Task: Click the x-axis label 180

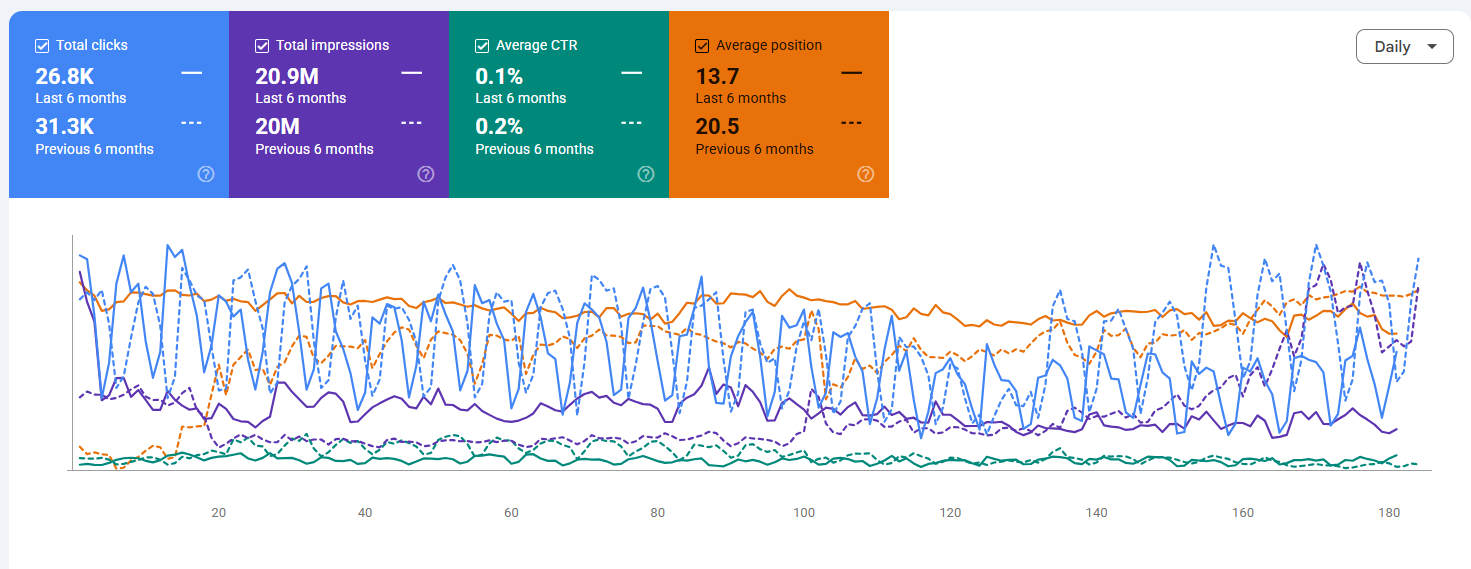Action: 1389,513
